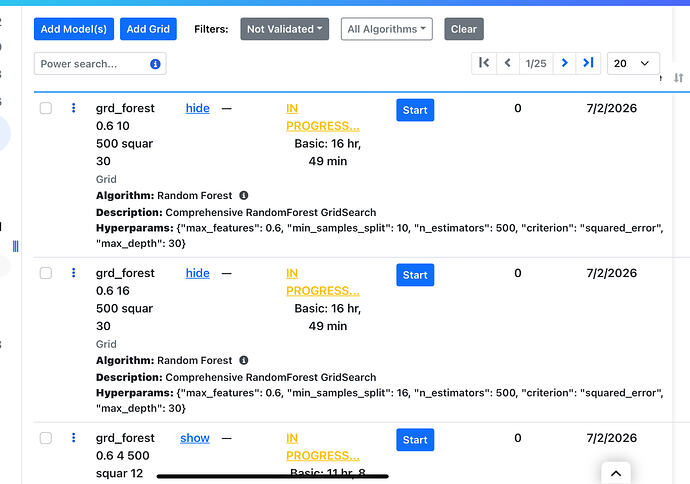Check the grd_forest 0.6 10 row checkbox
Image resolution: width=690 pixels, height=484 pixels.
(46, 108)
